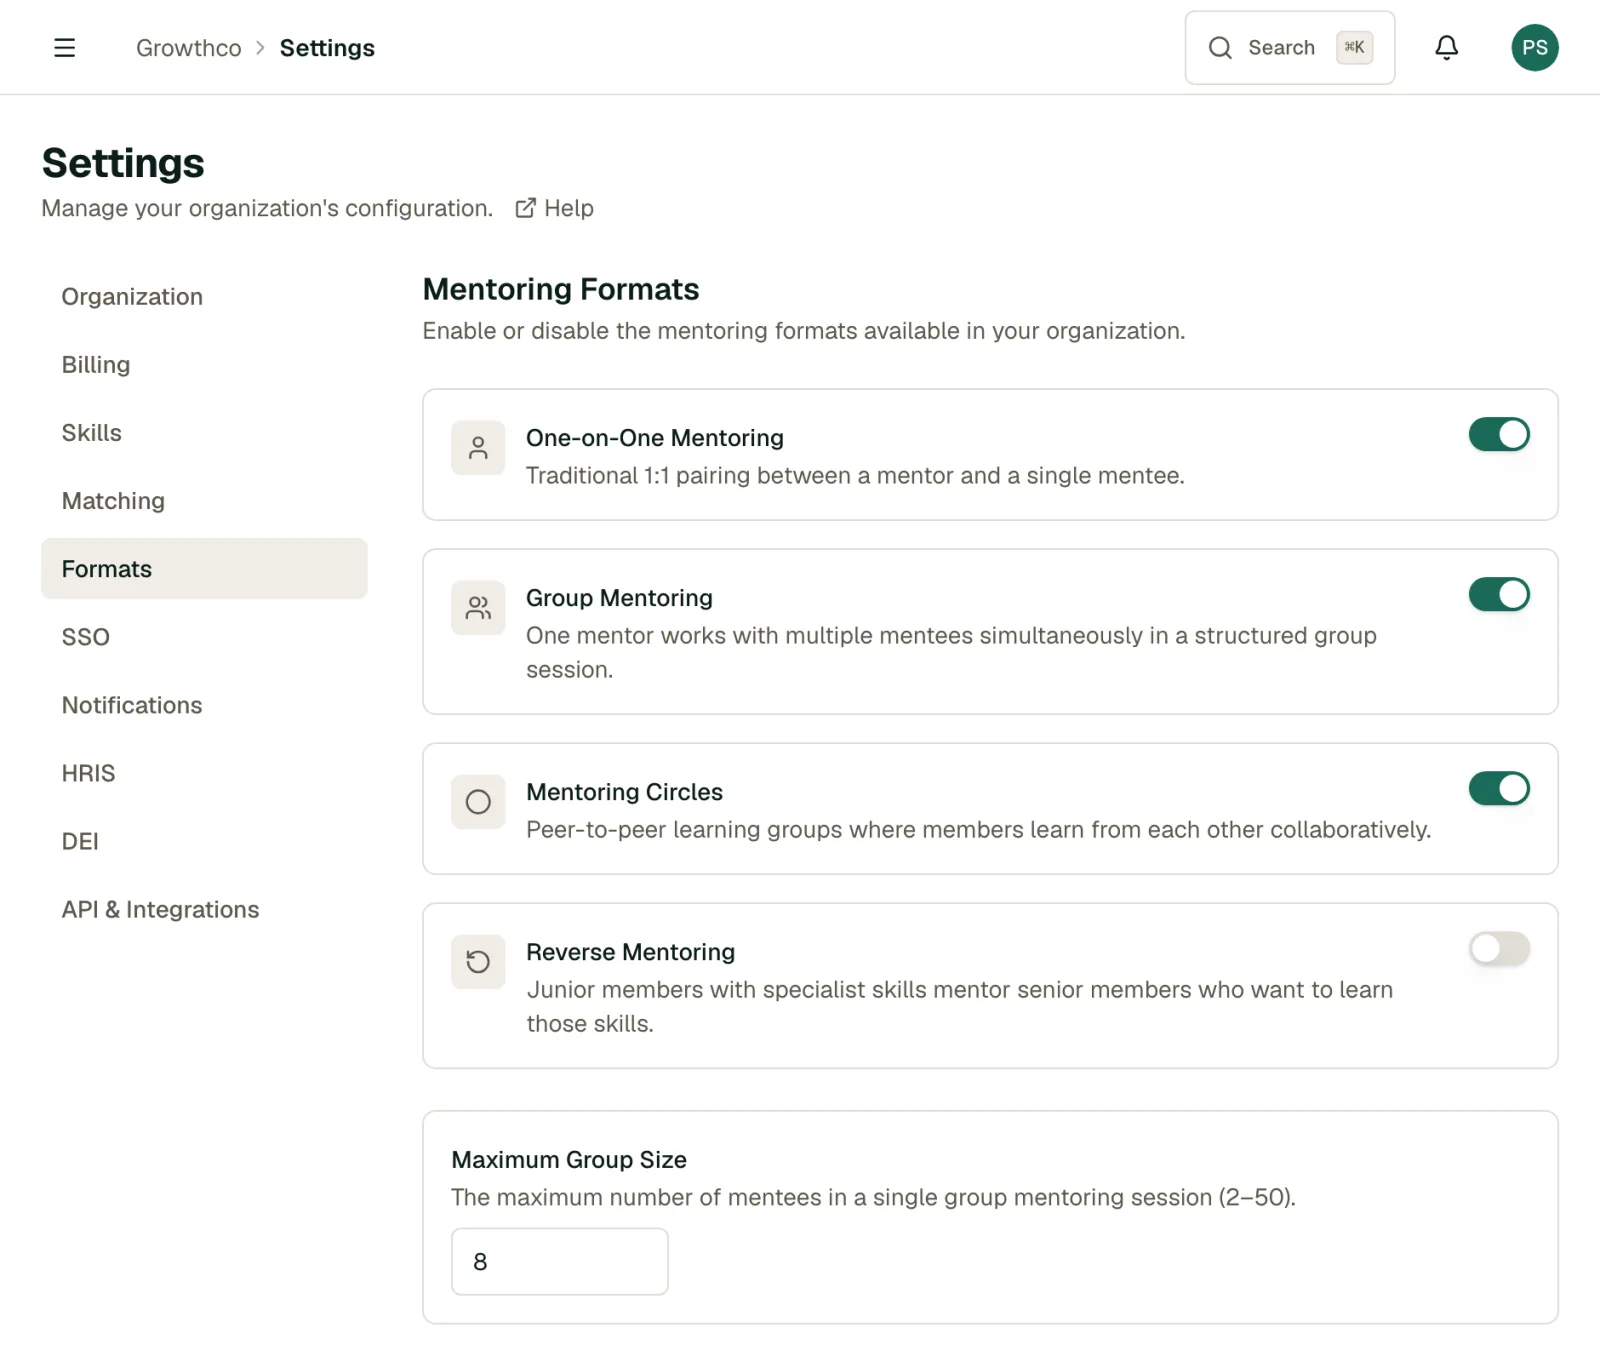Click the Maximum Group Size label

[569, 1160]
